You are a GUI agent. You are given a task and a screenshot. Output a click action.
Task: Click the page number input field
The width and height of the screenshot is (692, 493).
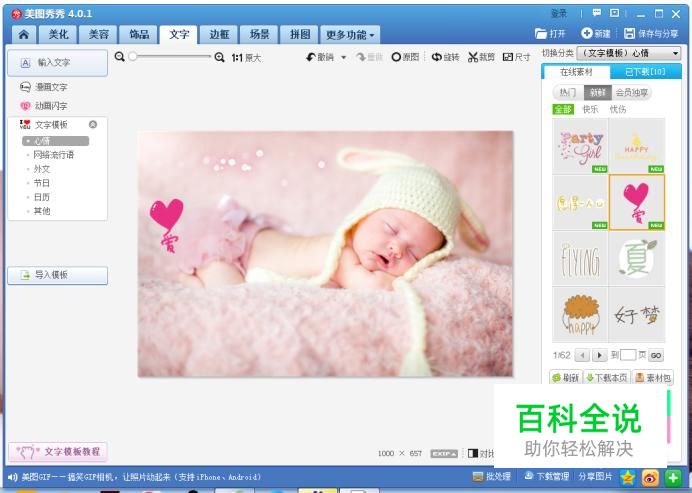pyautogui.click(x=628, y=355)
